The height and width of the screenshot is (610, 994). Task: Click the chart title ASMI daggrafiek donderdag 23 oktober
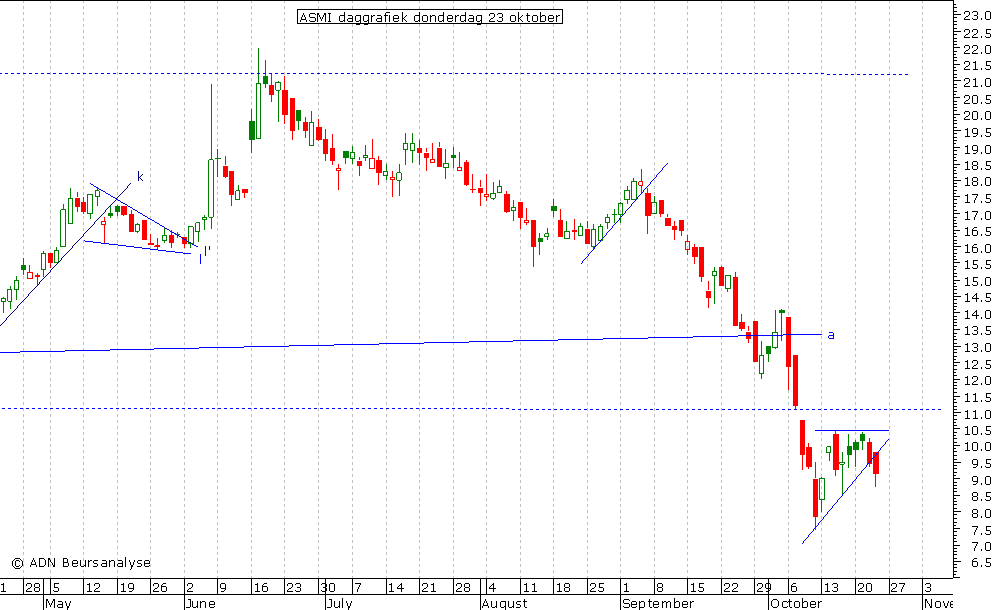(430, 17)
